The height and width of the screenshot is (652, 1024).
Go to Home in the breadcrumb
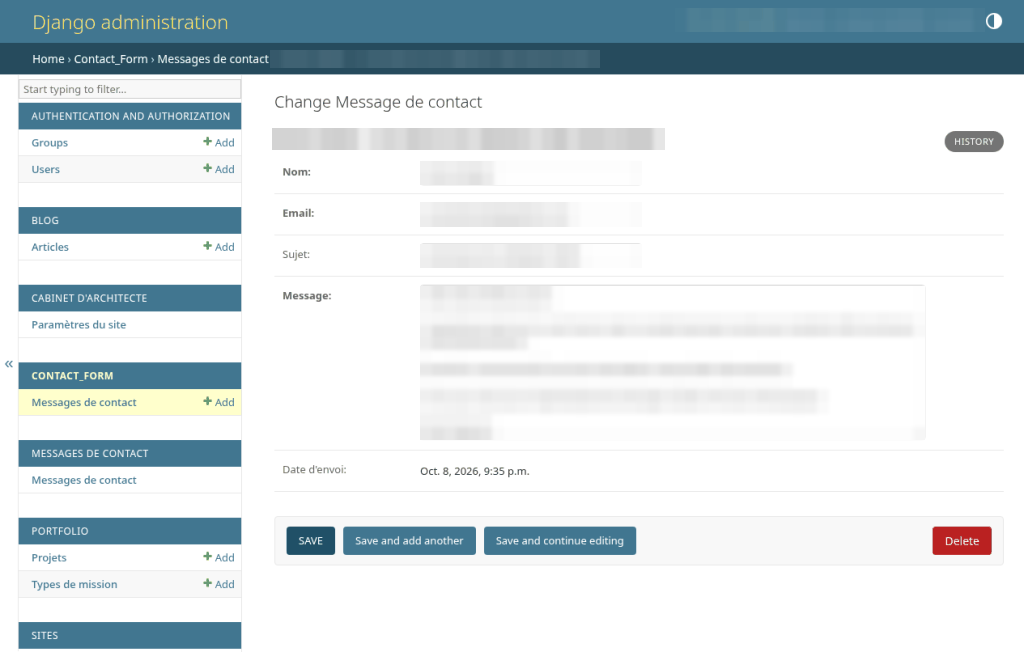point(48,59)
